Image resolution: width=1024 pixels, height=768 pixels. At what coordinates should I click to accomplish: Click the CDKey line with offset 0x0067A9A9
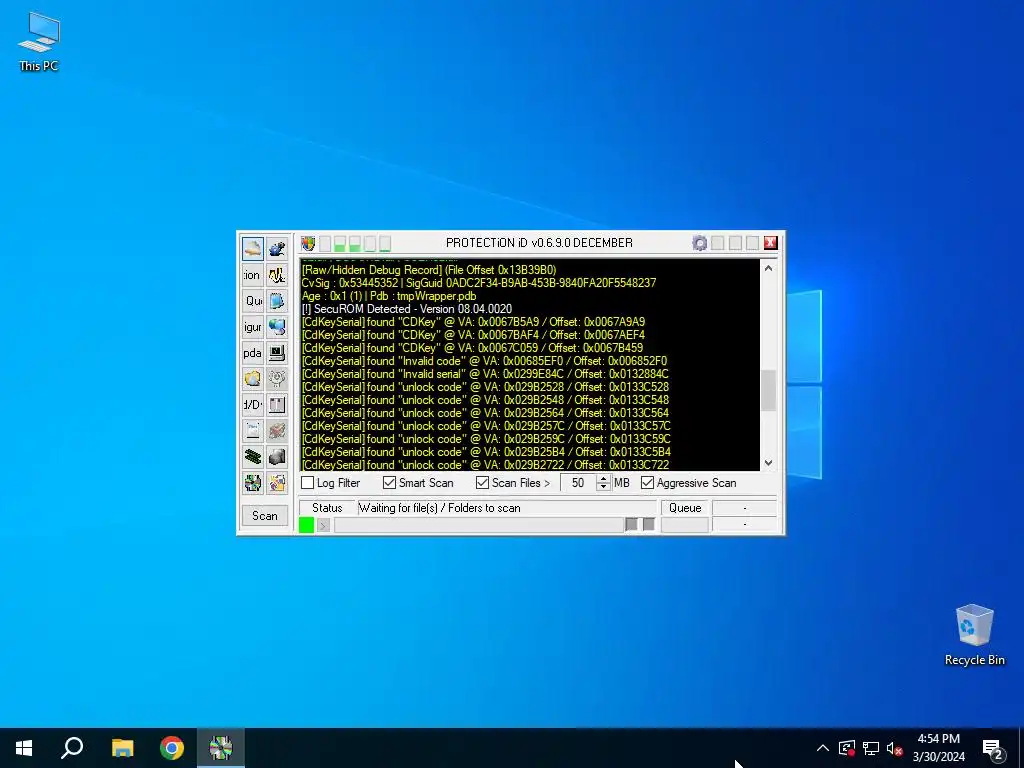pyautogui.click(x=473, y=322)
